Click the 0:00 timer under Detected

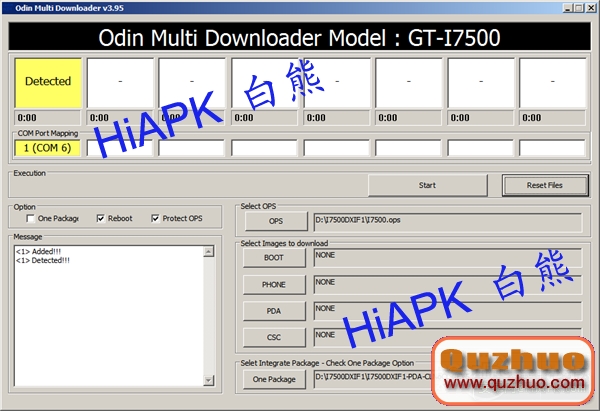[47, 118]
